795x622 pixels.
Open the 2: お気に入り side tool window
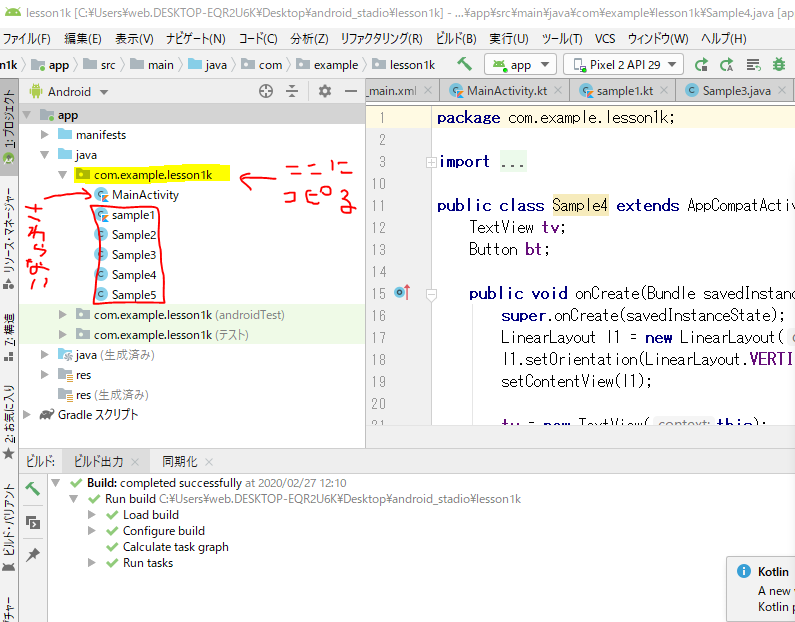click(x=9, y=422)
